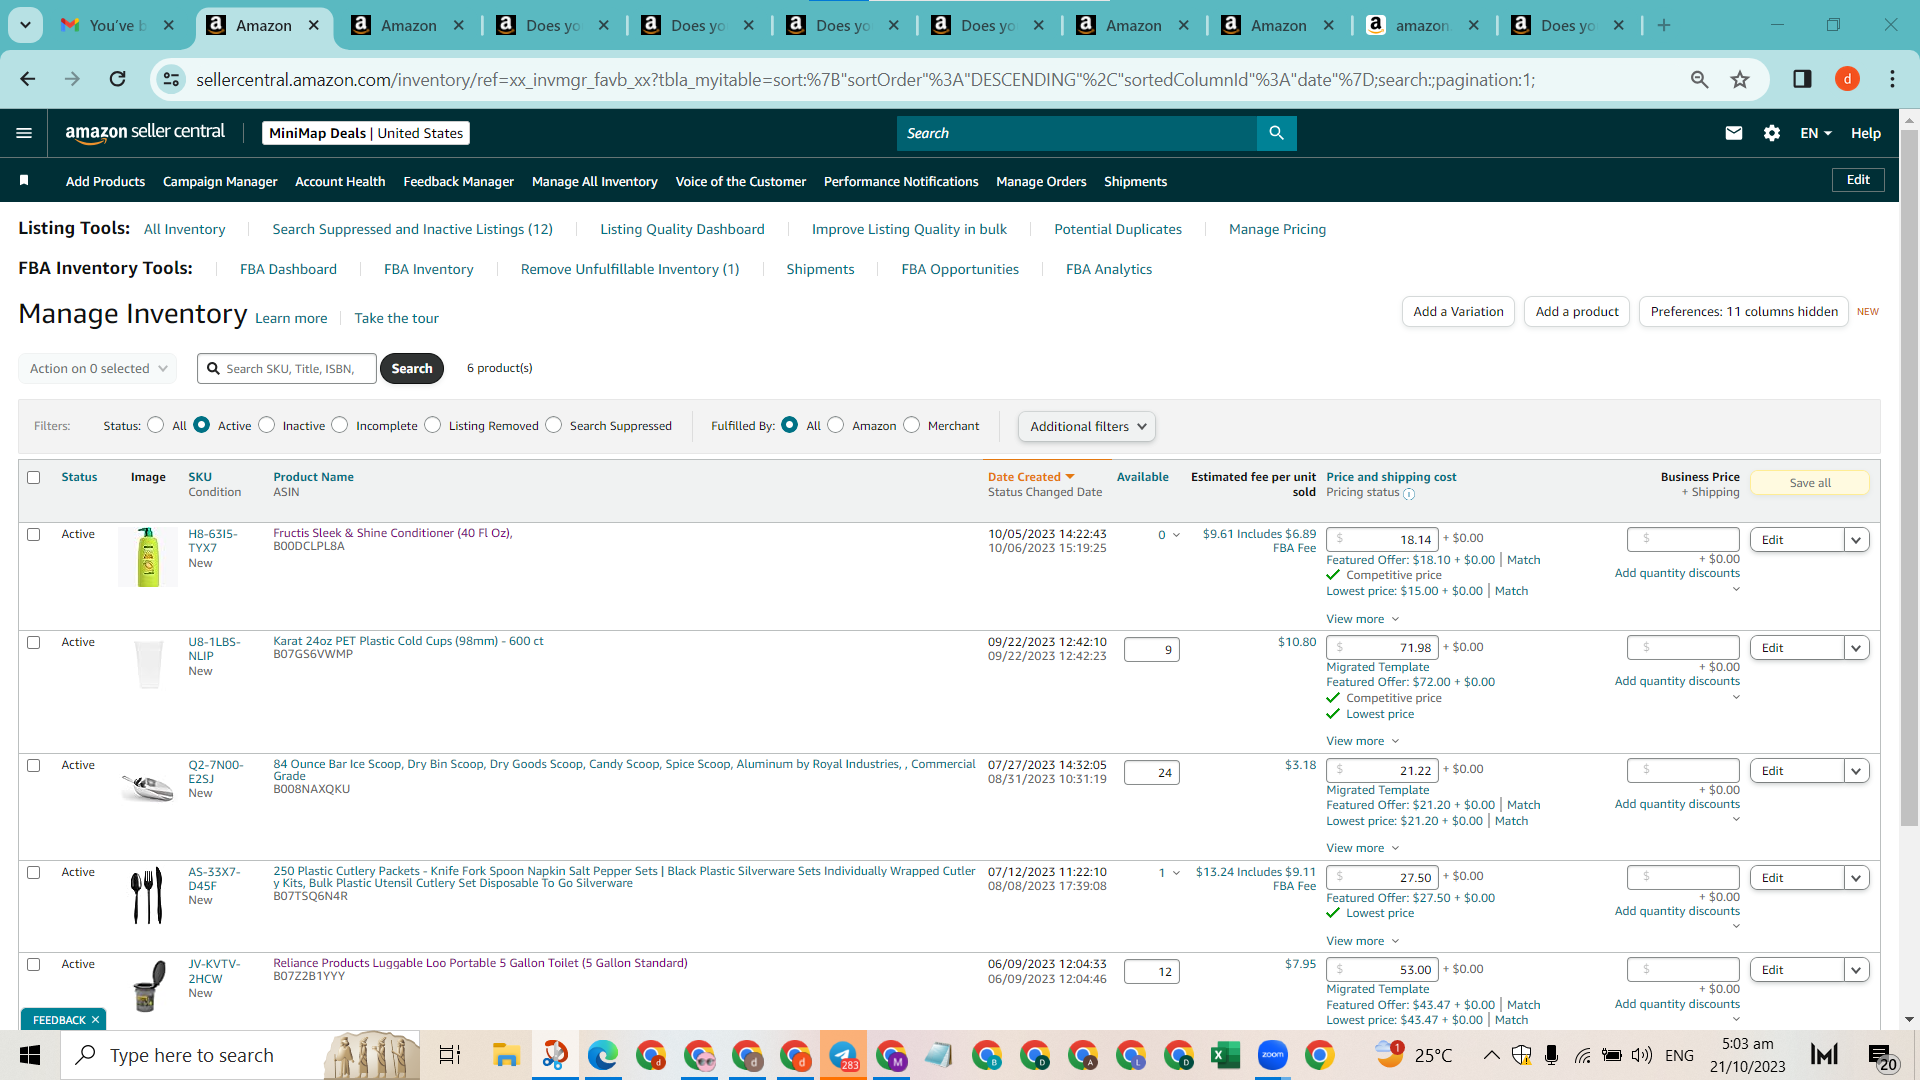
Task: Launch Microsoft Edge from the taskbar
Action: click(x=602, y=1055)
